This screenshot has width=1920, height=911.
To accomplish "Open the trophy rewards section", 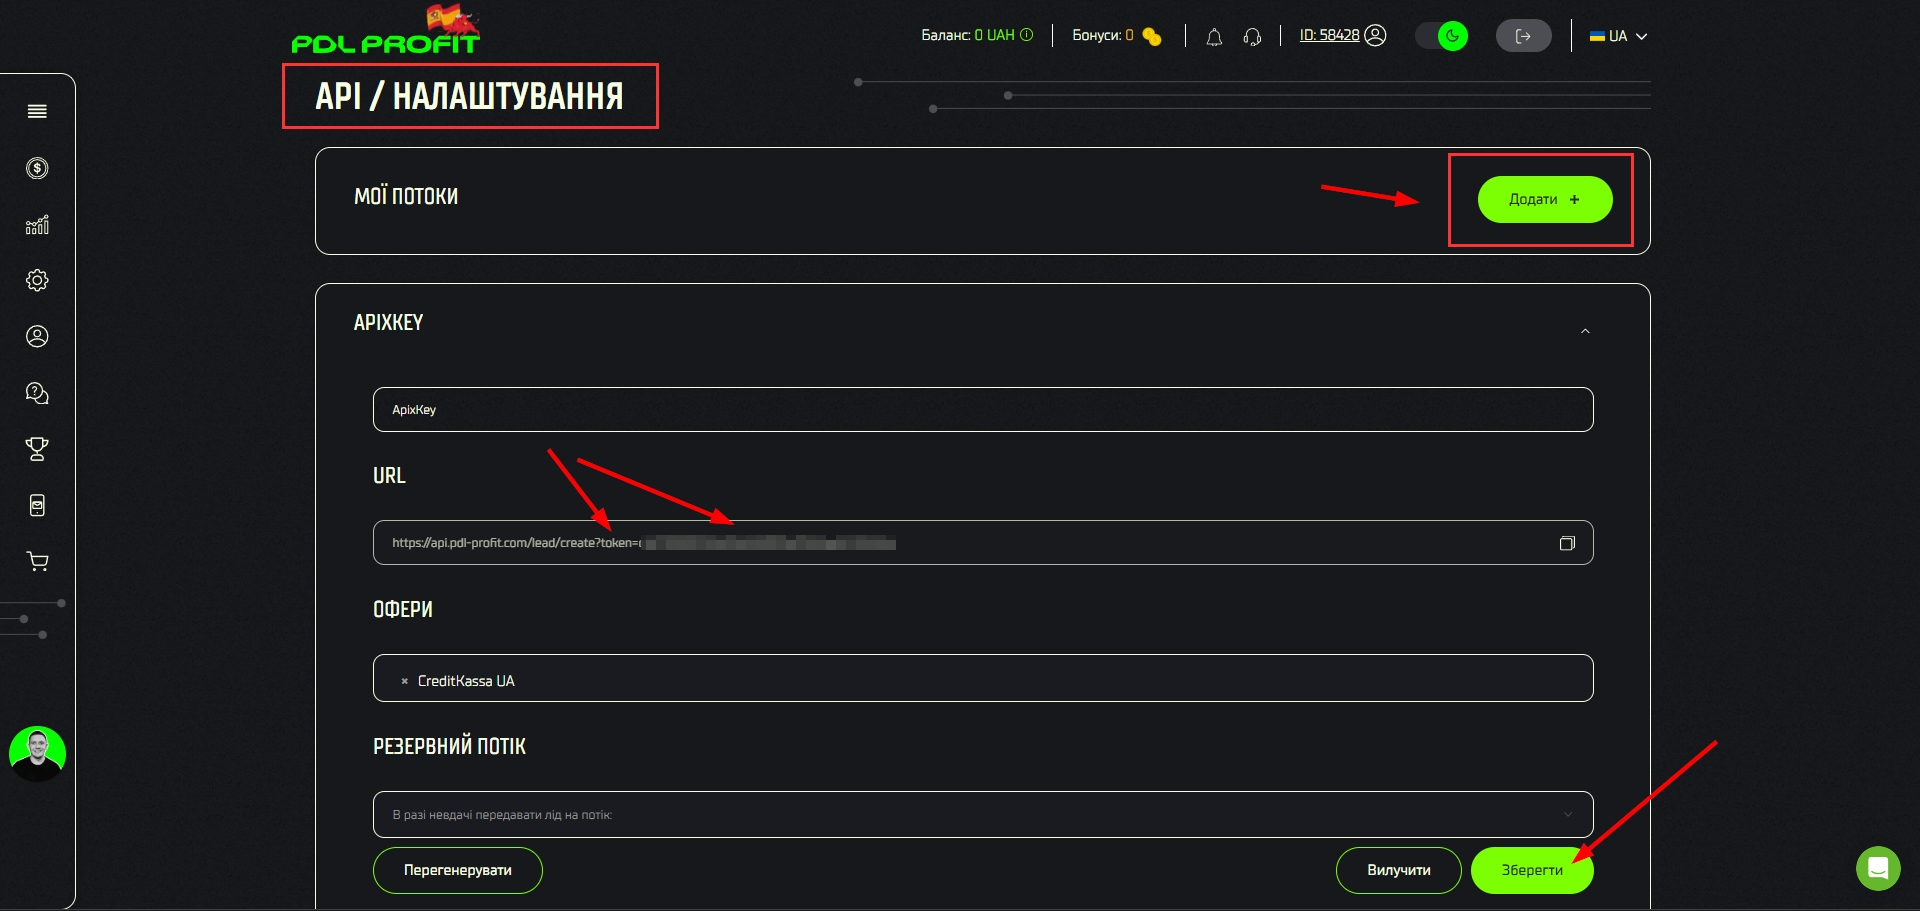I will point(37,449).
